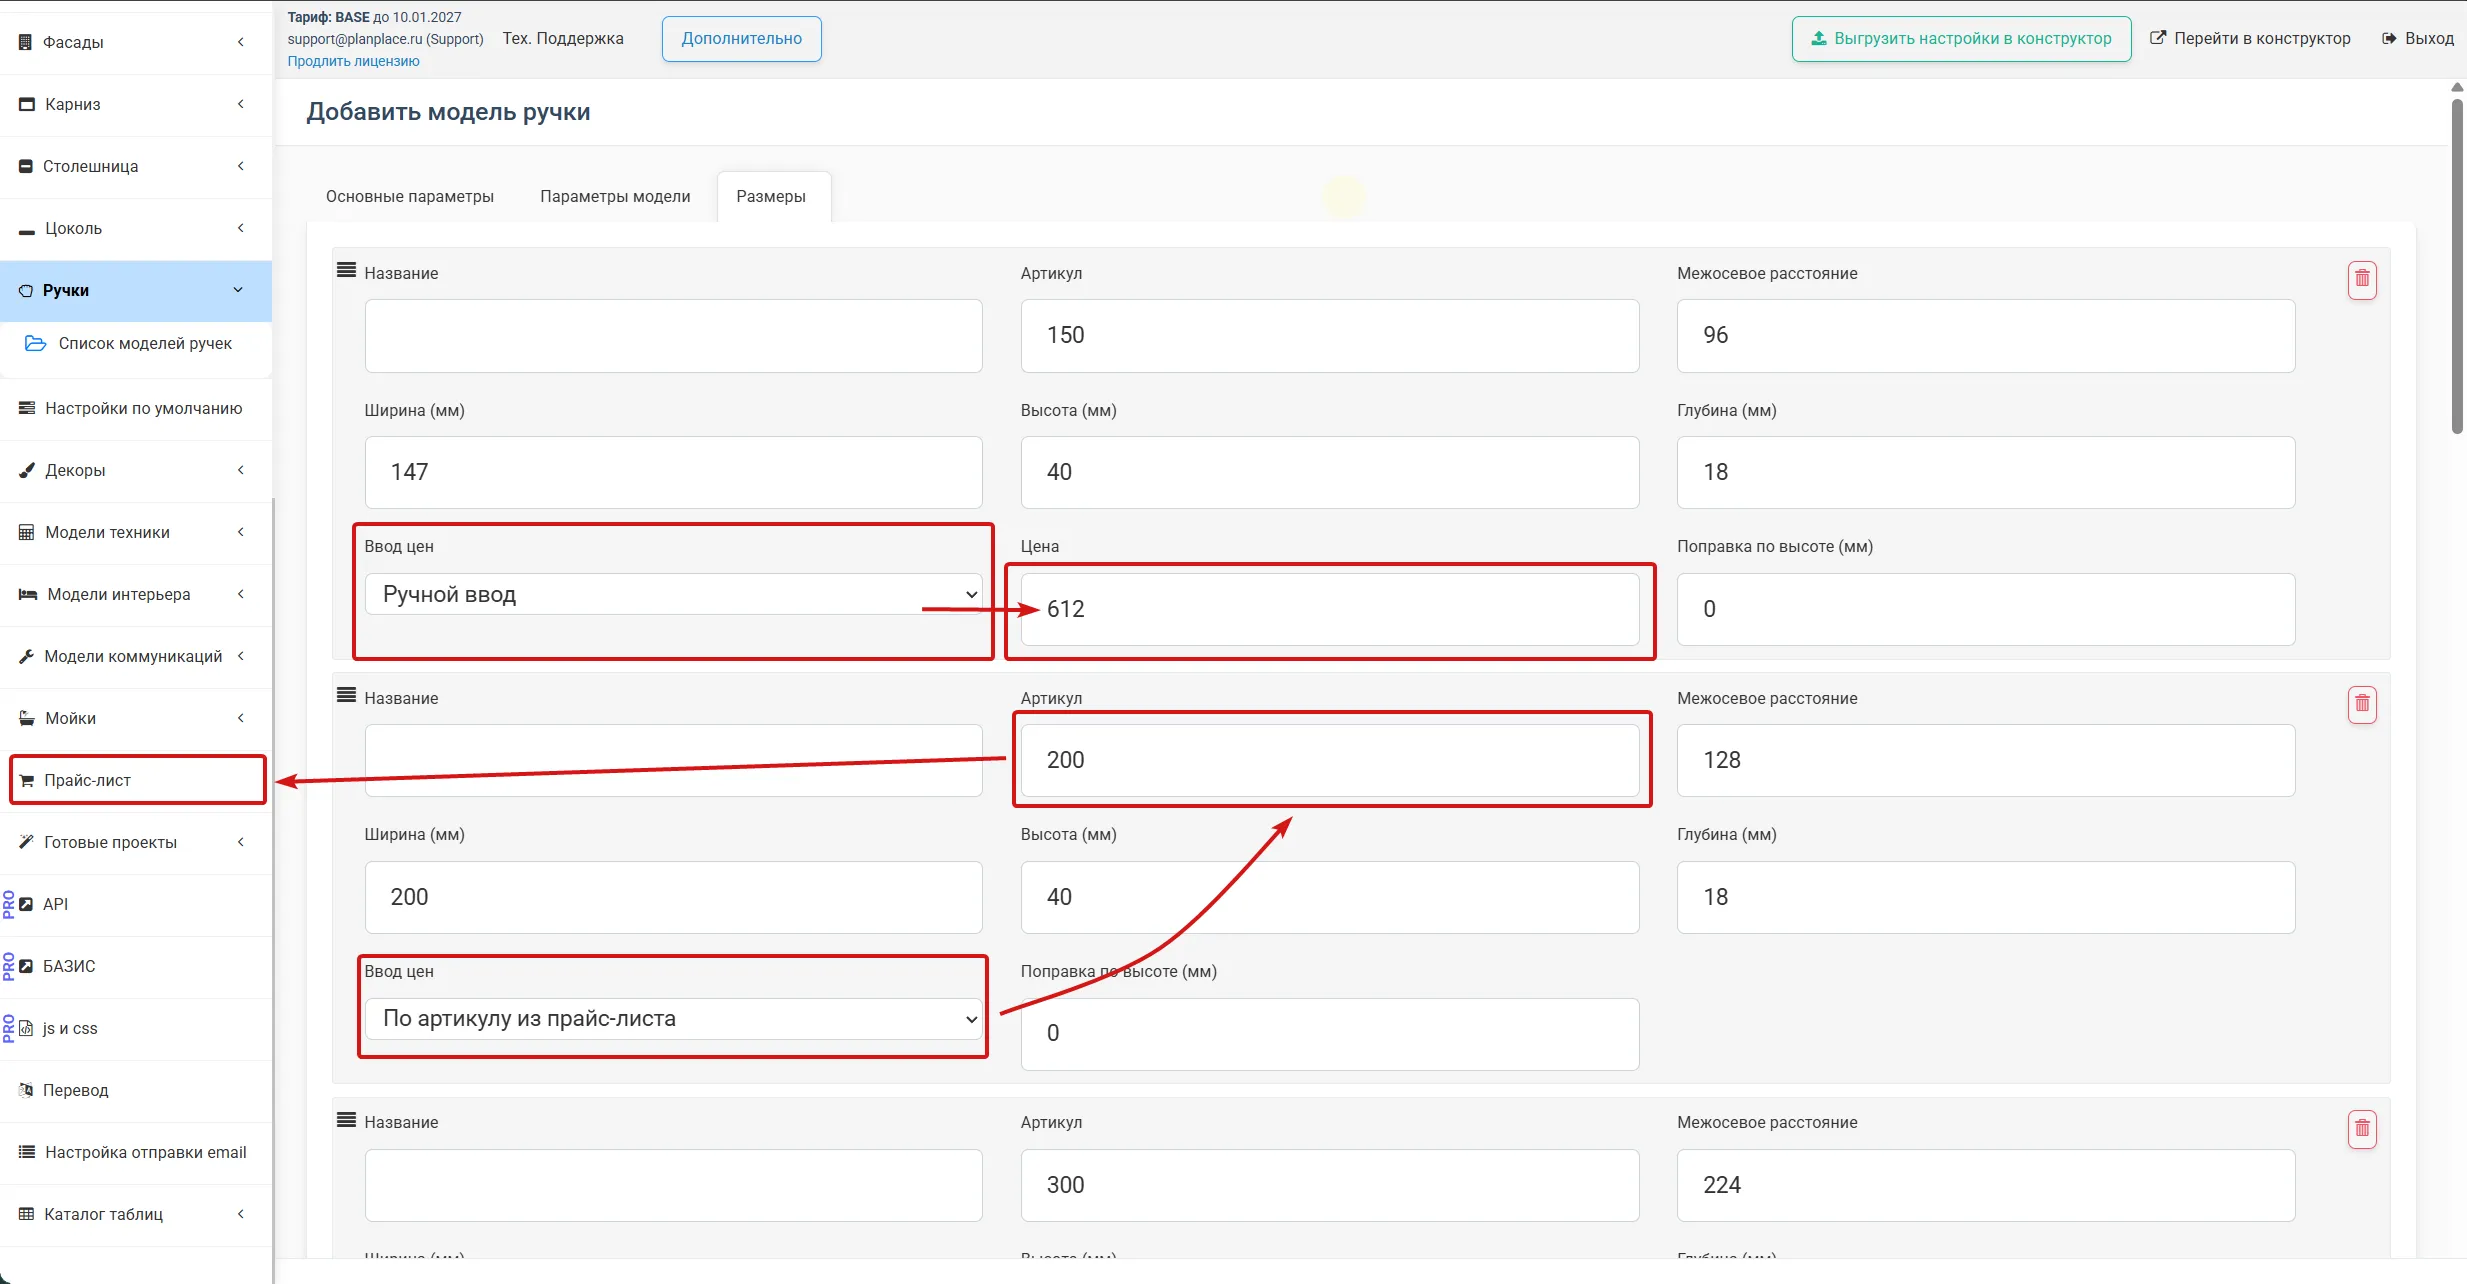Expand the Столешница sidebar section
This screenshot has width=2467, height=1284.
(137, 166)
